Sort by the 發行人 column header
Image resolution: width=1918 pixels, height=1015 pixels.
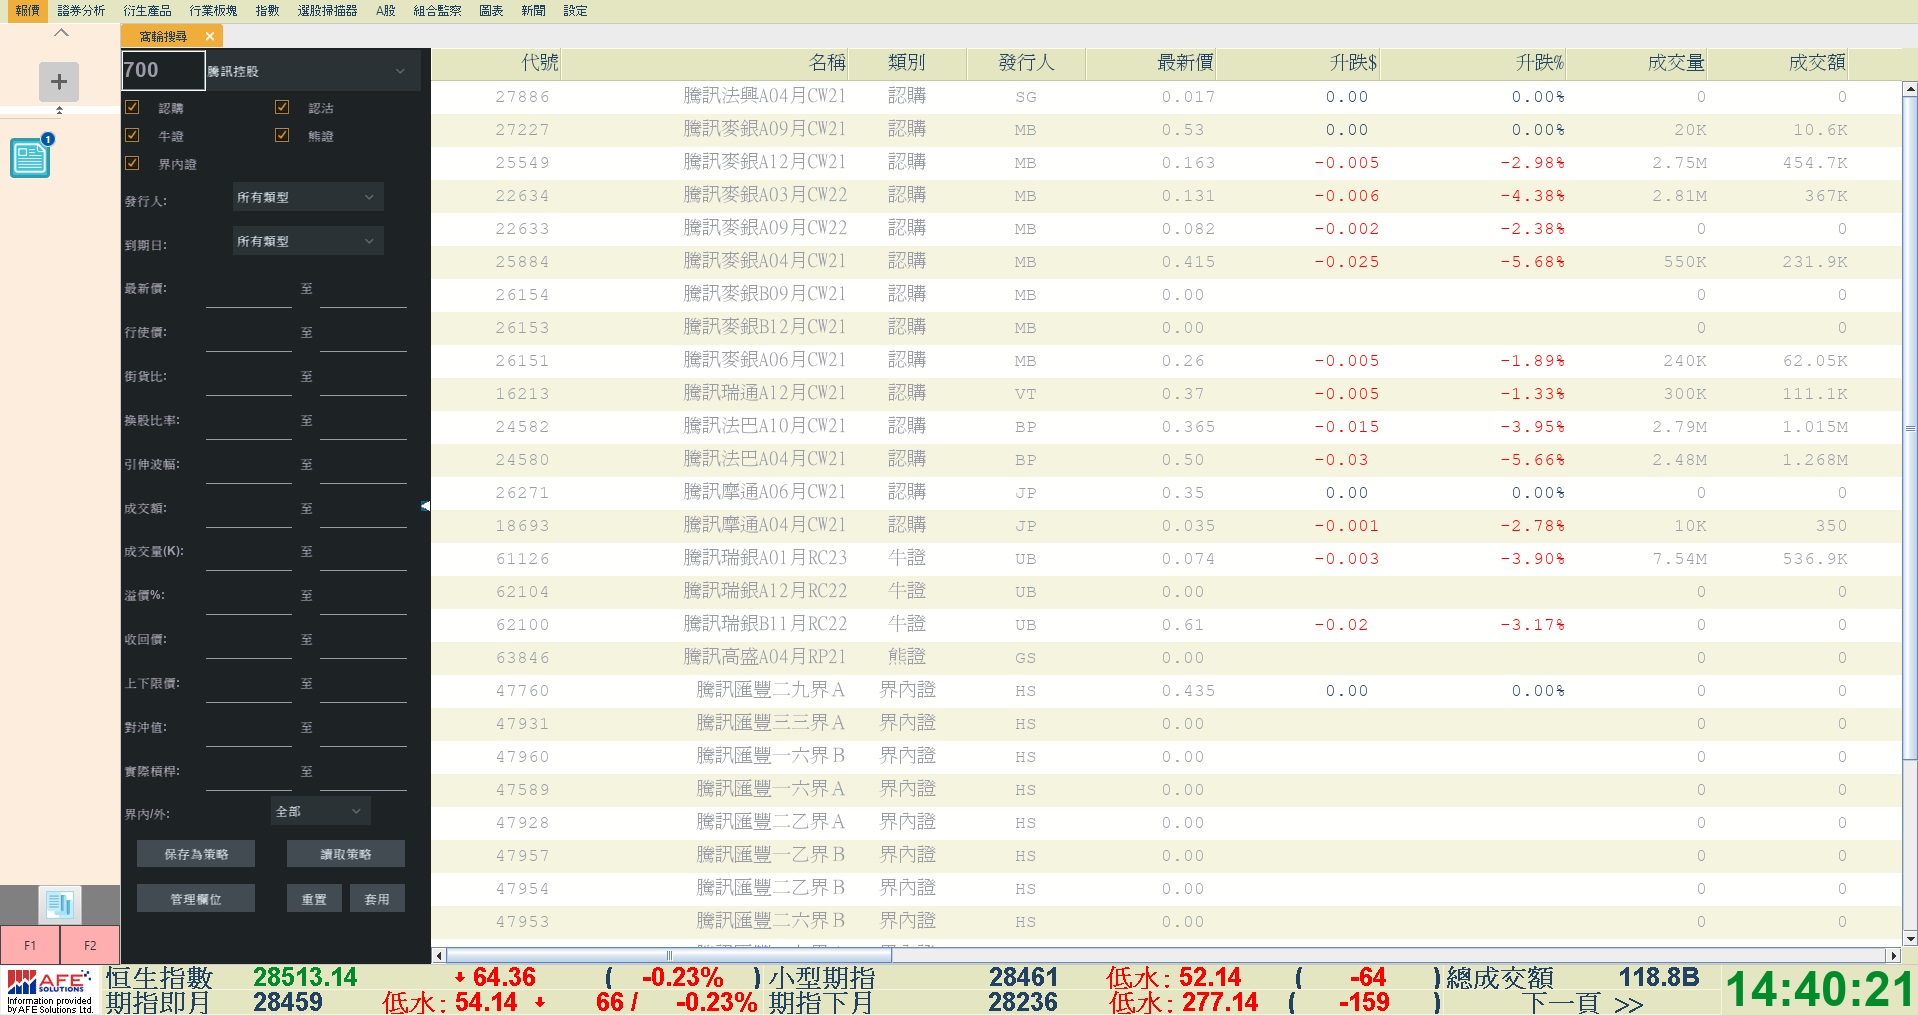point(1026,62)
